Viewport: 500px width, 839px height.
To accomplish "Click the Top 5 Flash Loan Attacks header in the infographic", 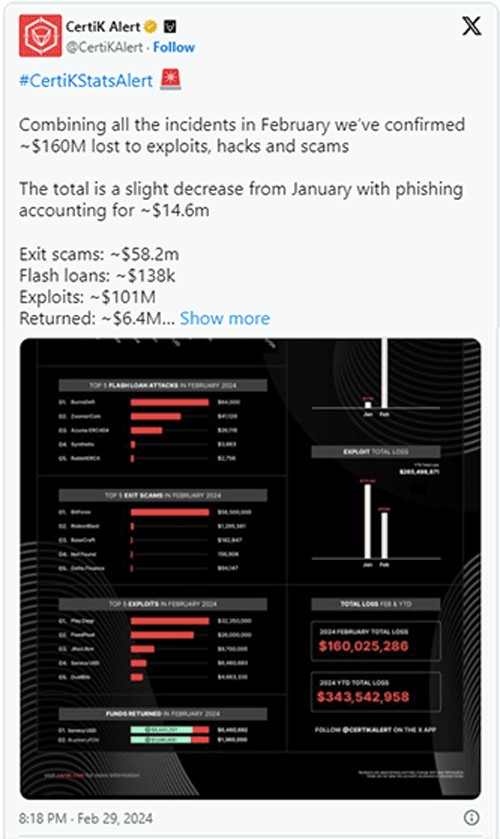I will tap(163, 385).
